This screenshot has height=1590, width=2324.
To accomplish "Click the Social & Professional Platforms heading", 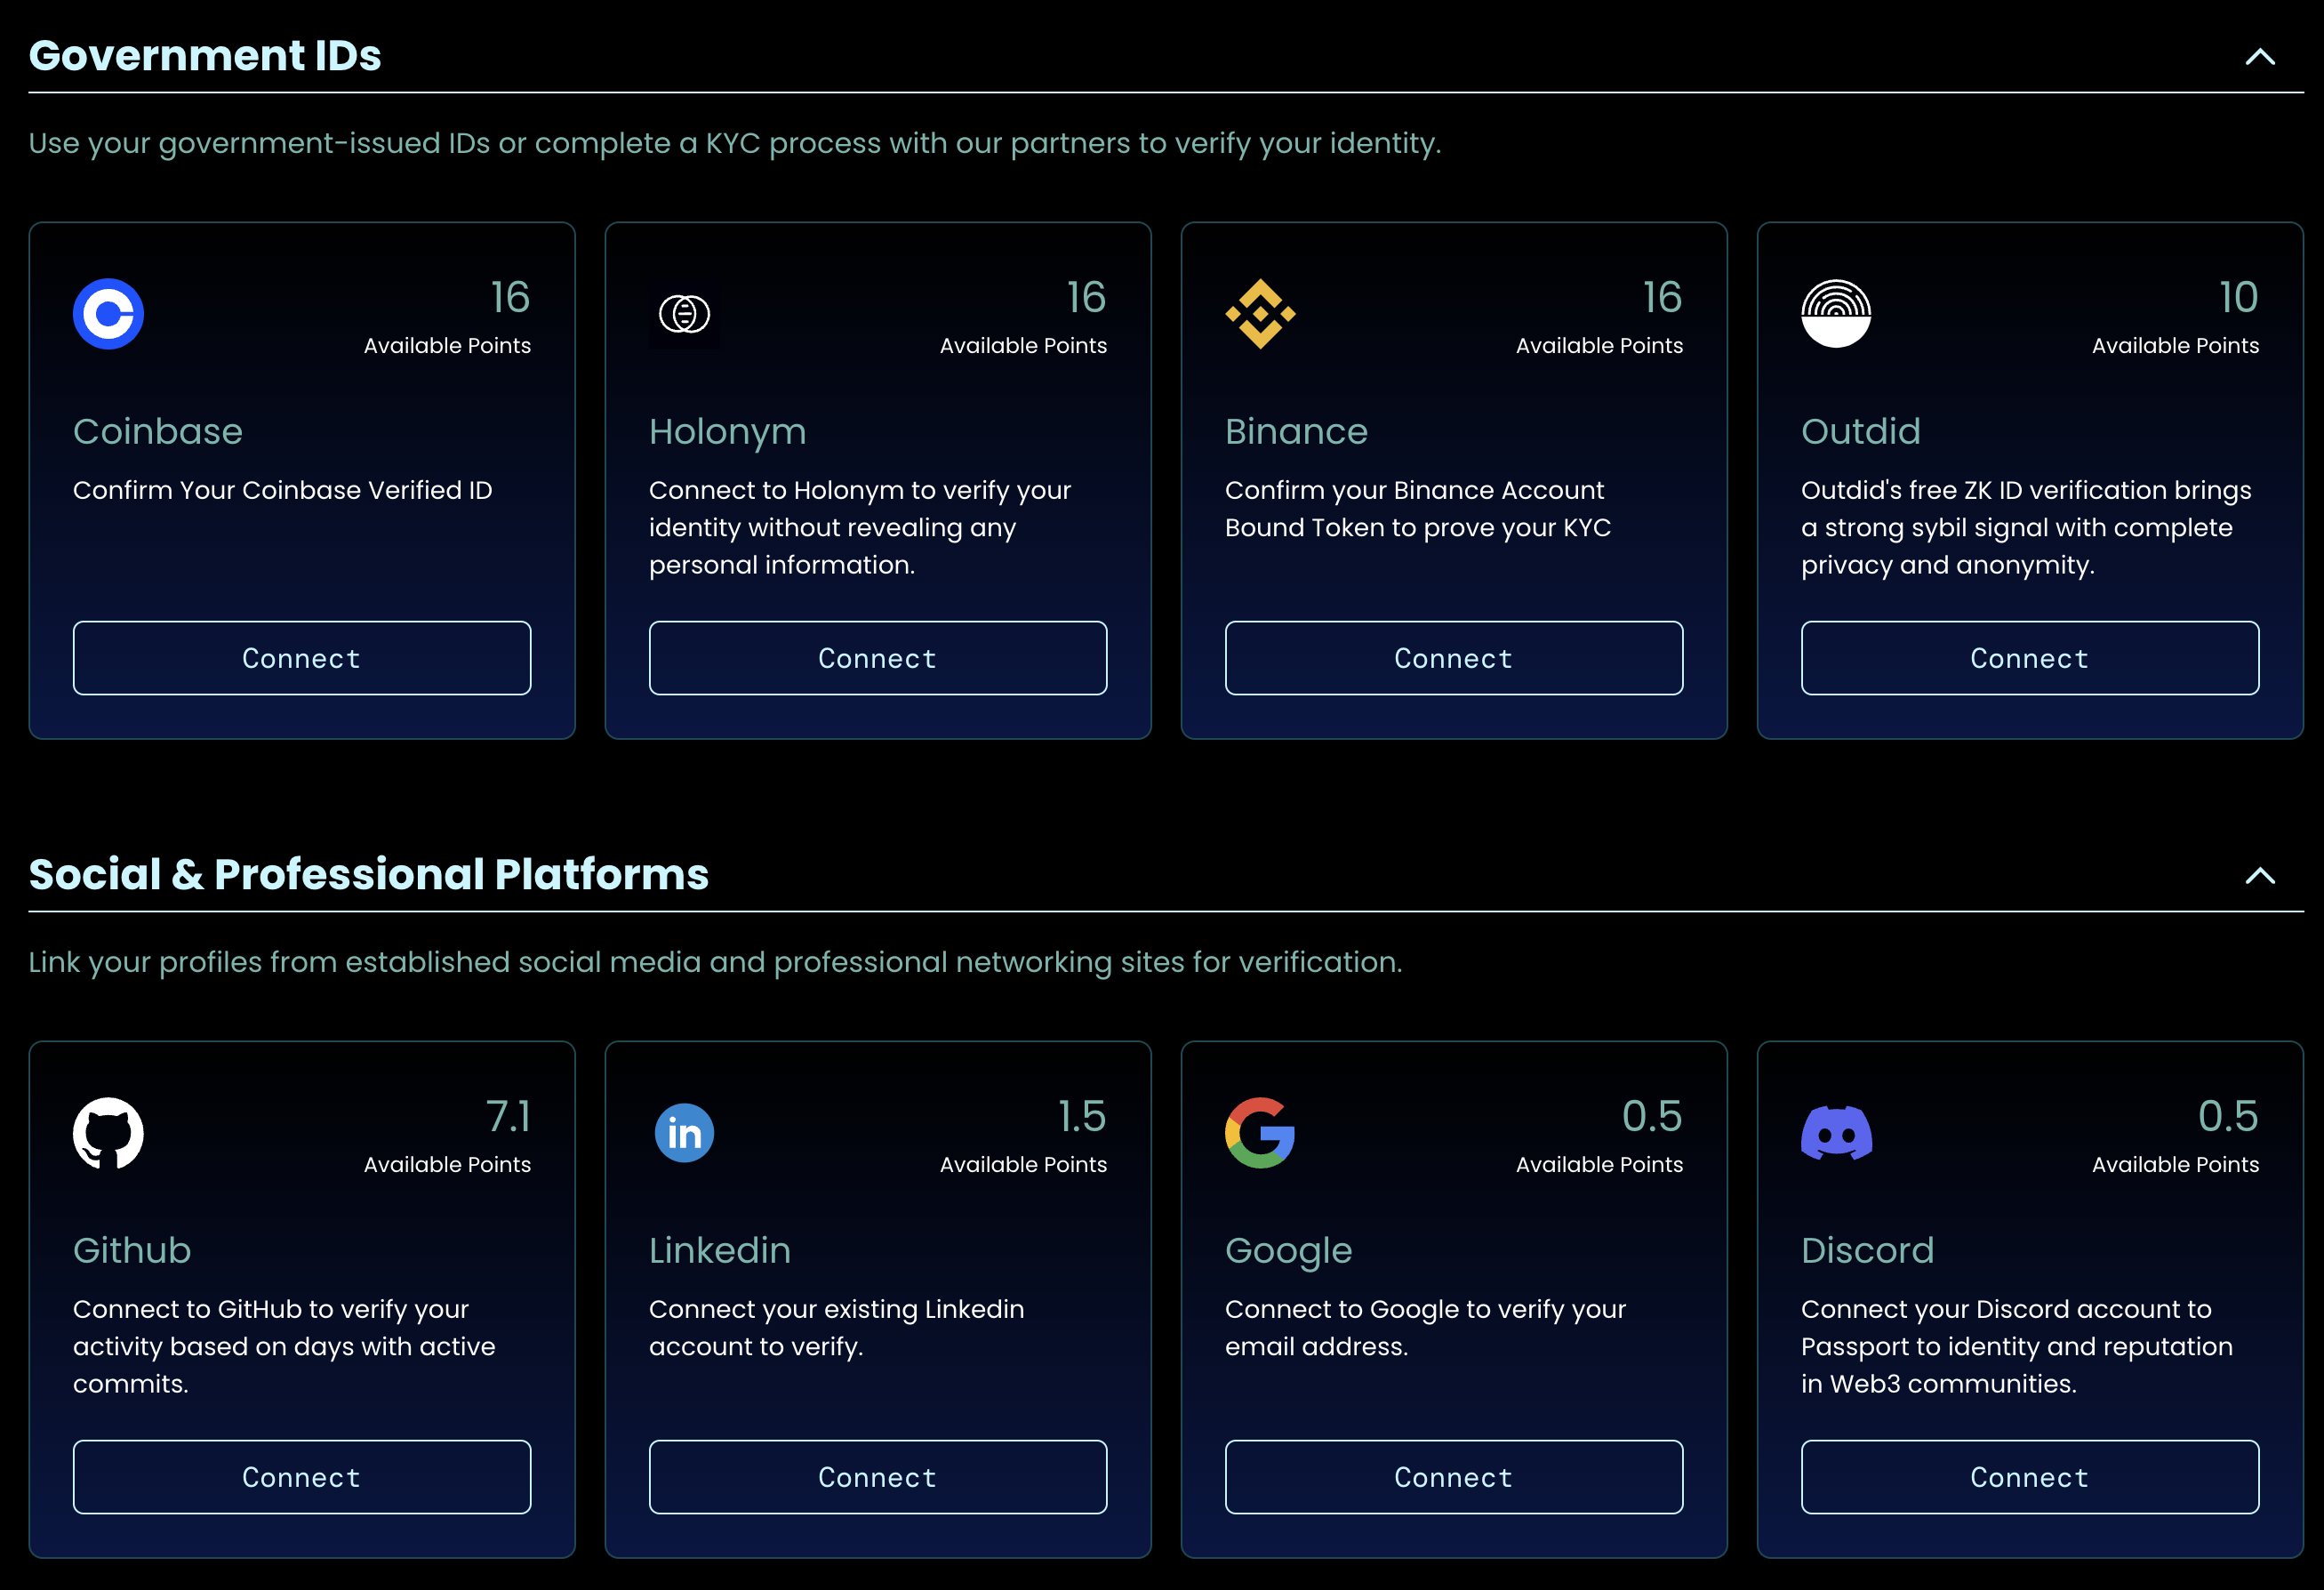I will tap(368, 874).
